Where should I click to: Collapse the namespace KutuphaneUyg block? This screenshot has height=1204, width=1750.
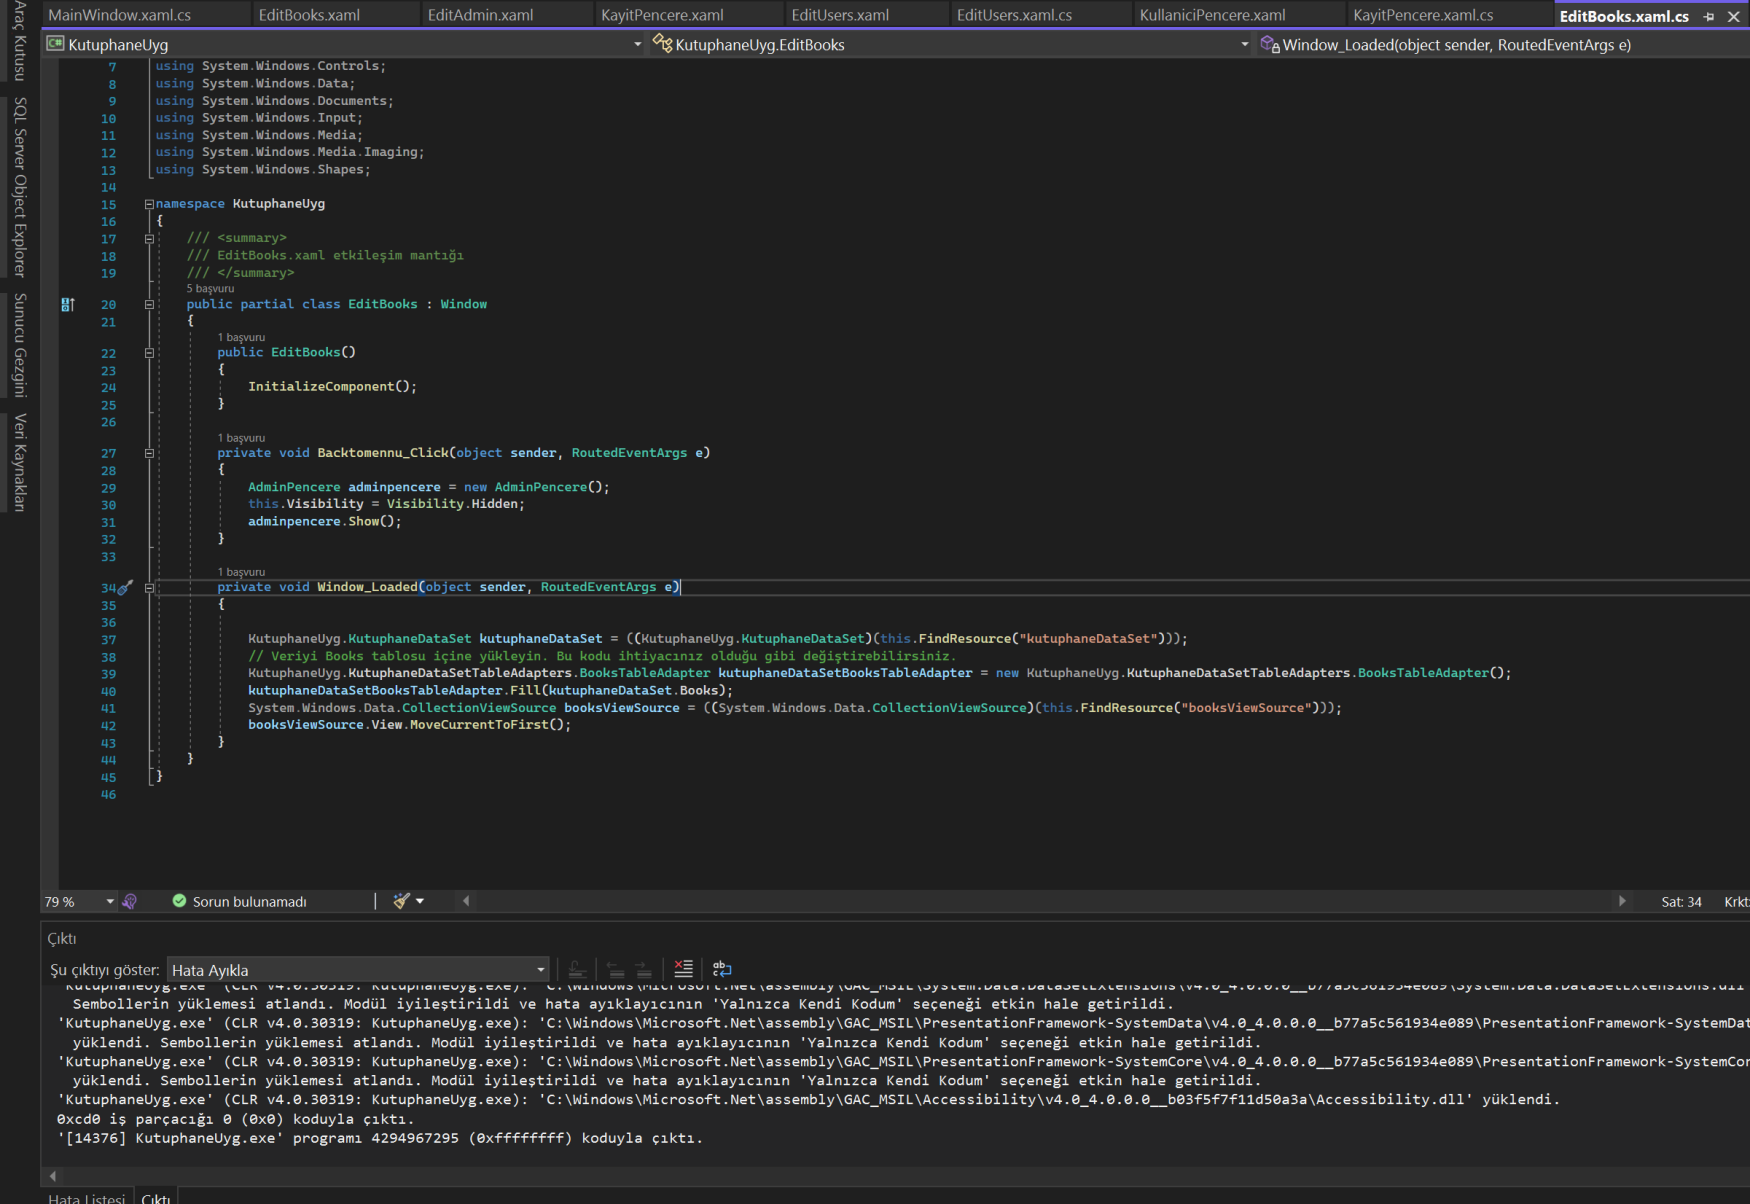(x=149, y=204)
